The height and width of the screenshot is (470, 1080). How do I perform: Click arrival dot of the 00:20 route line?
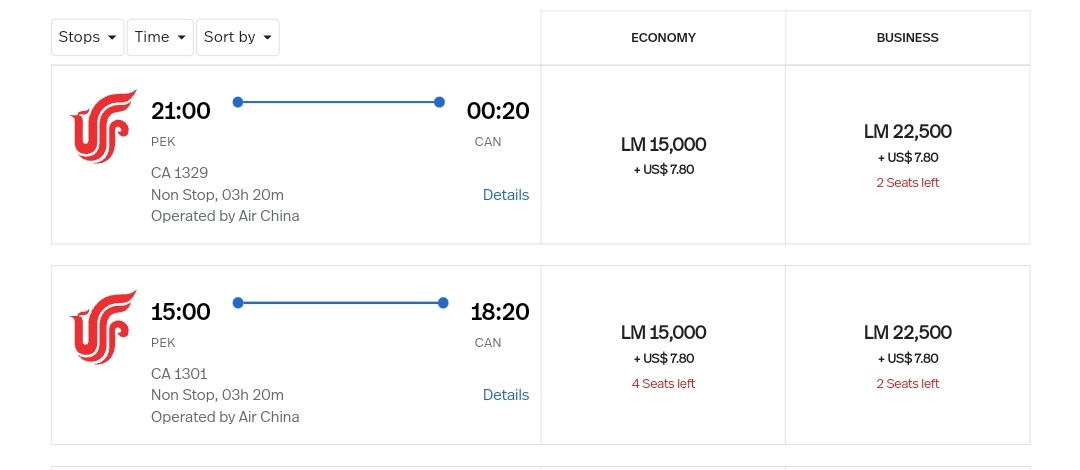439,102
